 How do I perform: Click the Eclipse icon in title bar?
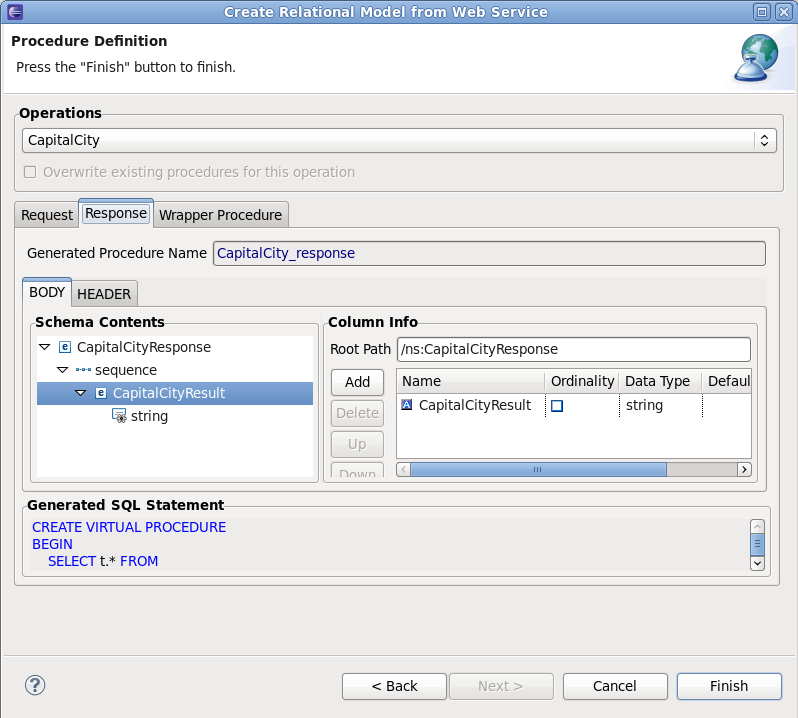[x=13, y=12]
